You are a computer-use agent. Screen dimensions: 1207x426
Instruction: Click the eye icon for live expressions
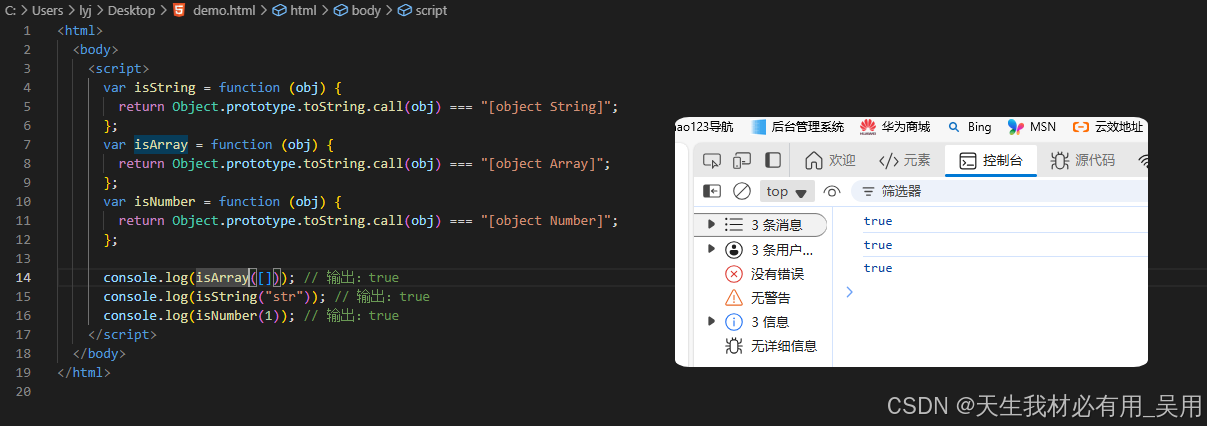point(831,191)
